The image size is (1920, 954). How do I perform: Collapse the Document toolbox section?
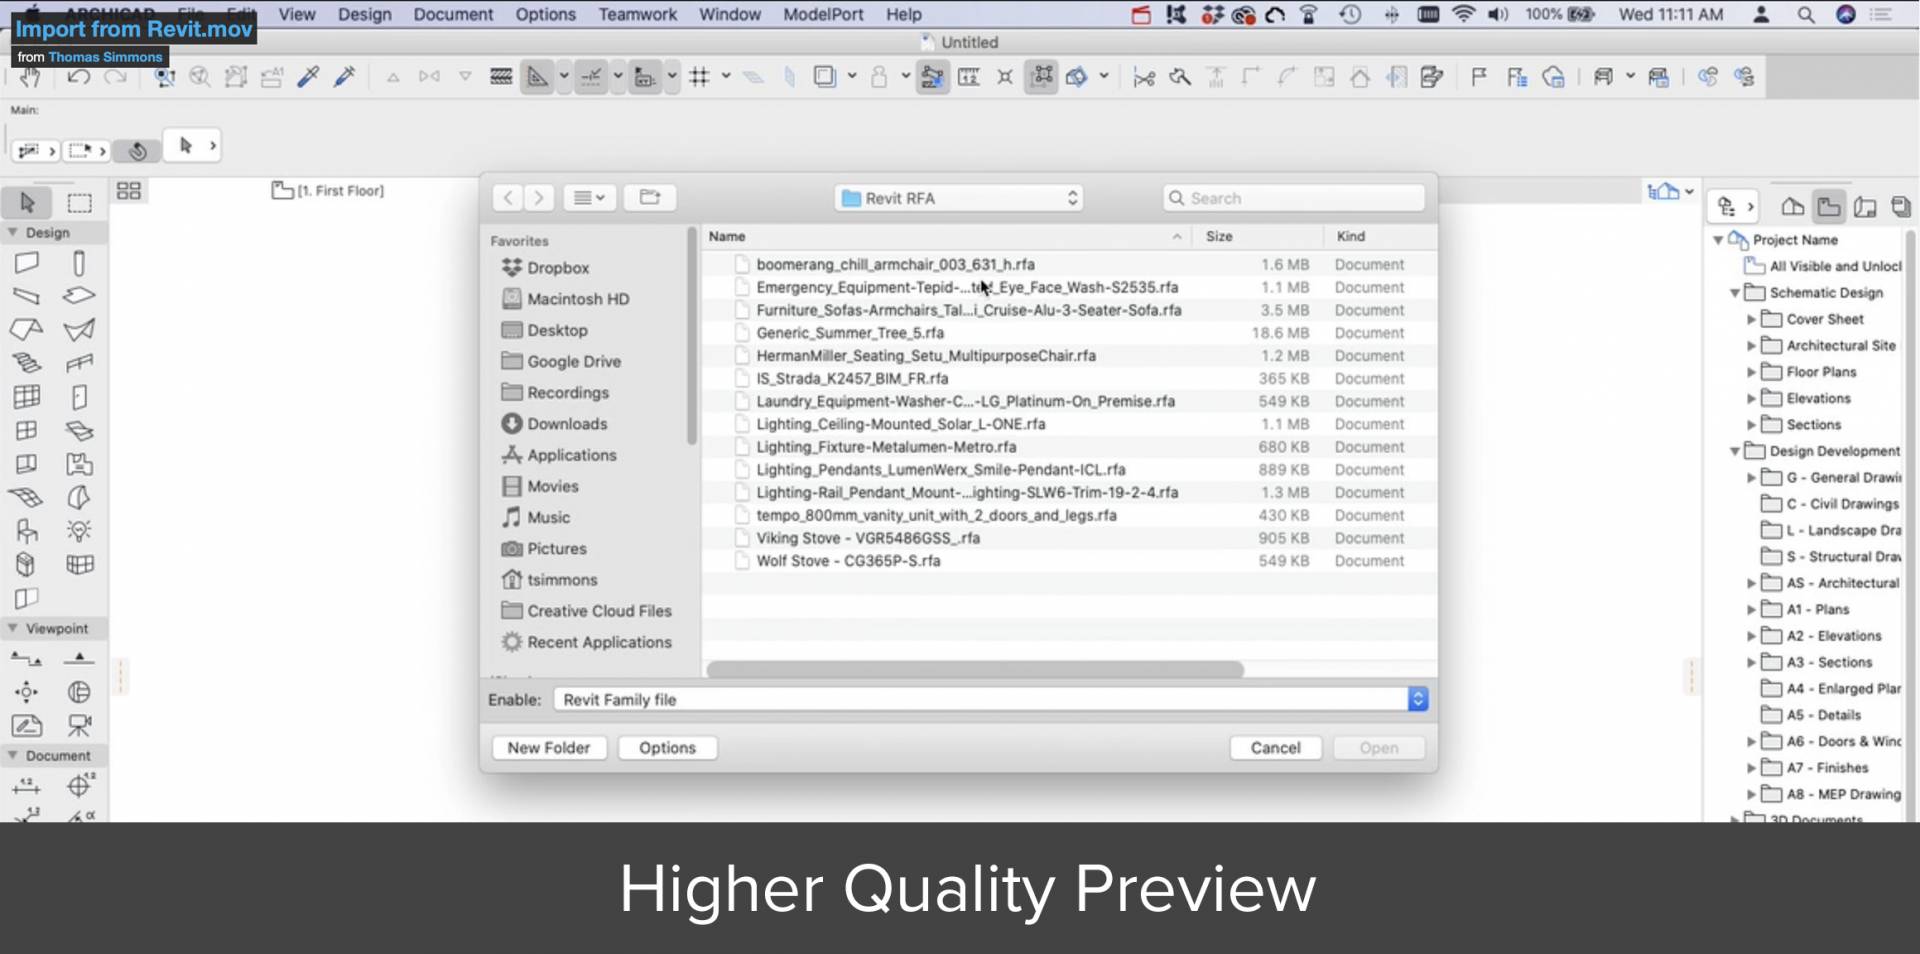pos(13,755)
